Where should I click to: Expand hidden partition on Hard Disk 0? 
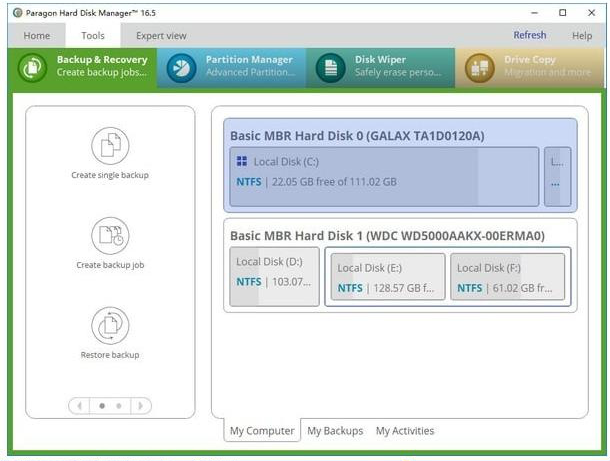point(557,177)
